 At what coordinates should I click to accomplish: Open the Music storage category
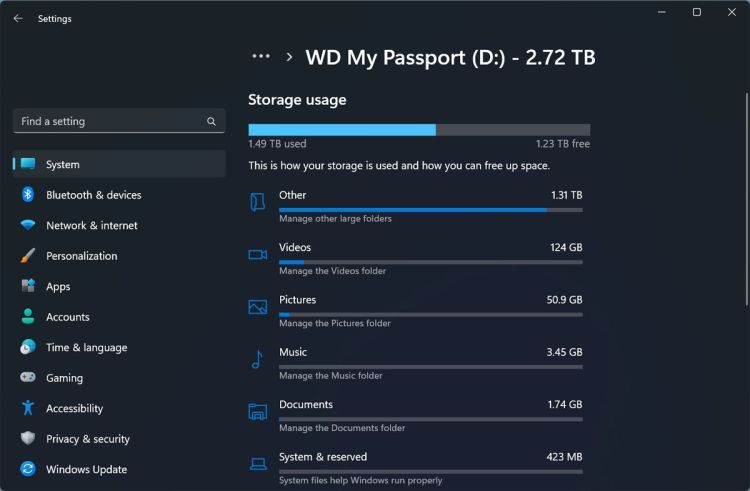415,360
